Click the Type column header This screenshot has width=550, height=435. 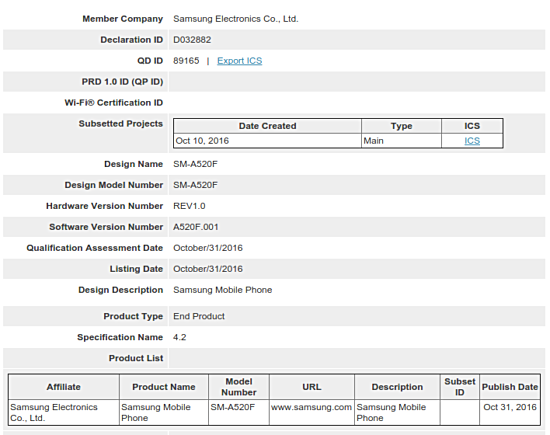coord(401,126)
